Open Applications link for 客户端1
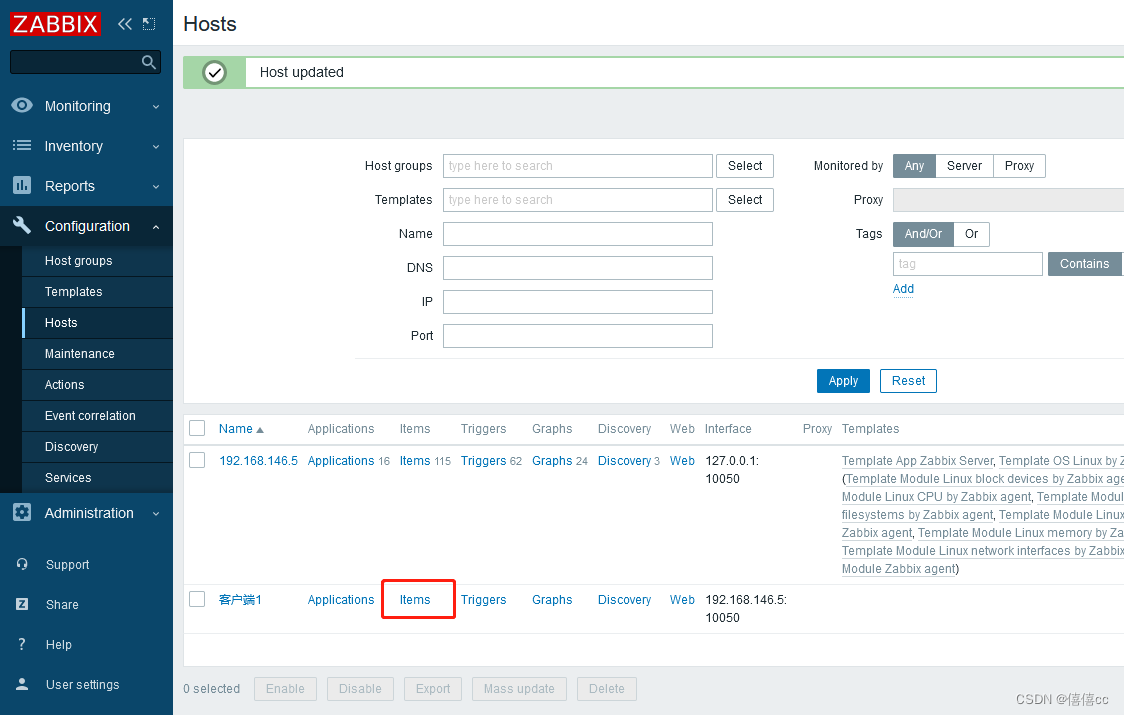The width and height of the screenshot is (1124, 715). coord(340,600)
